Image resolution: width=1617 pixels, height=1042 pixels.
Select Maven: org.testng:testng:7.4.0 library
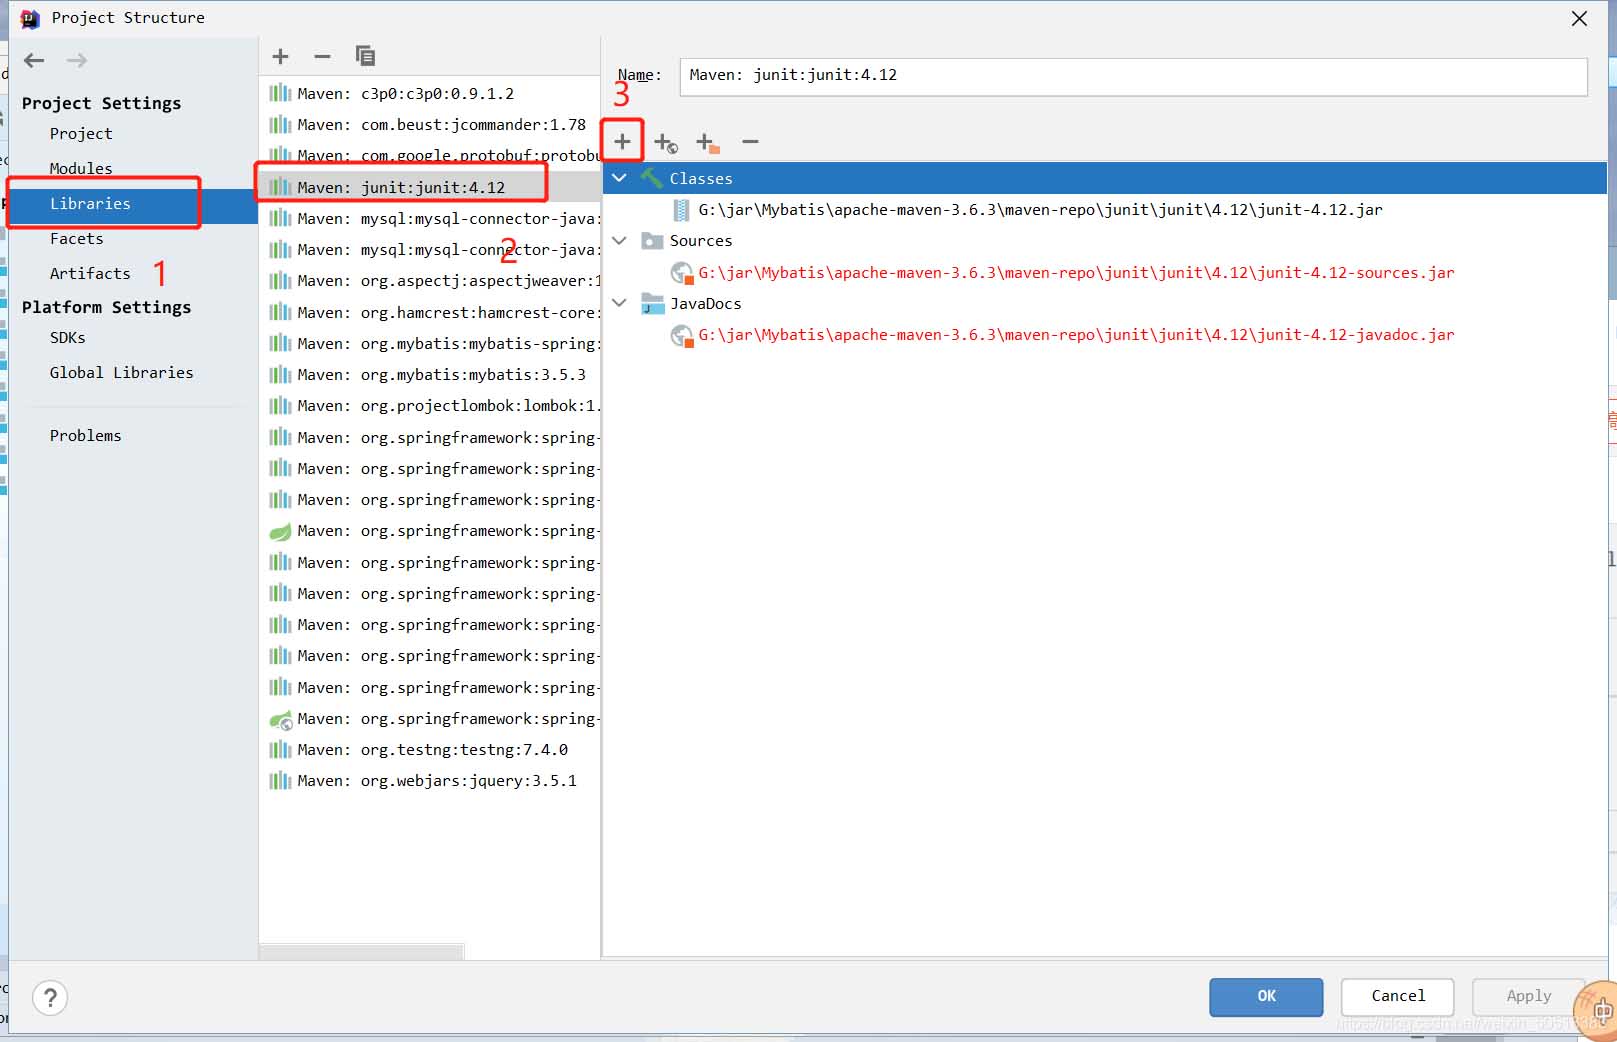[429, 750]
